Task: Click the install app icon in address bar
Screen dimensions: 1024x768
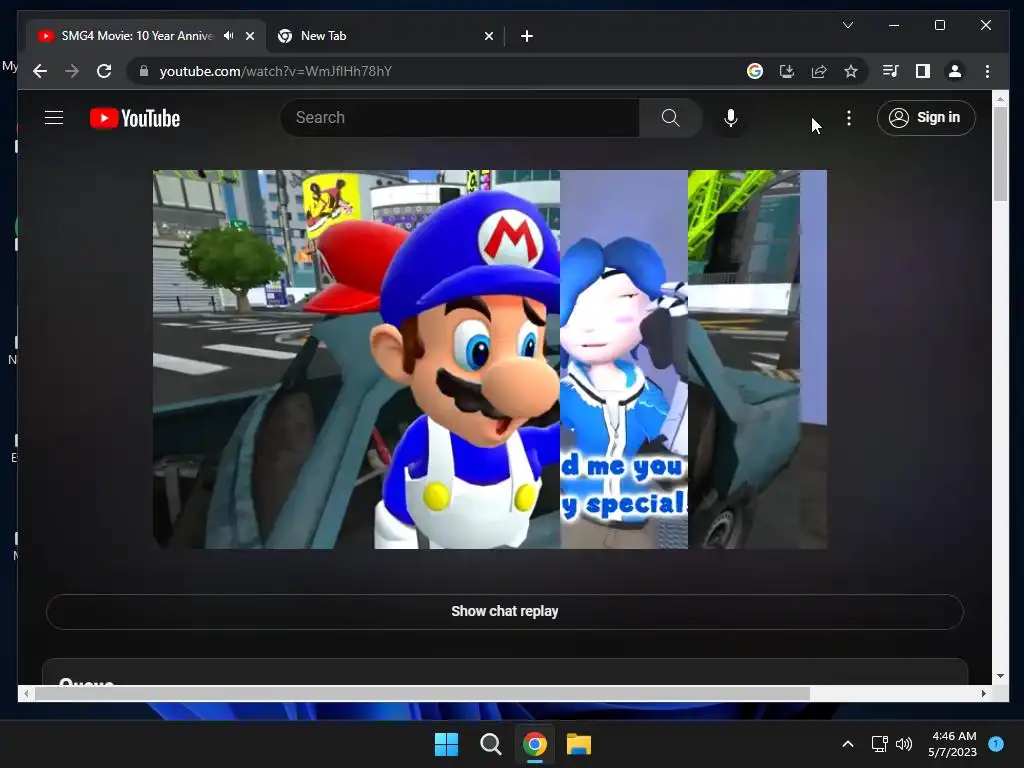Action: (x=787, y=71)
